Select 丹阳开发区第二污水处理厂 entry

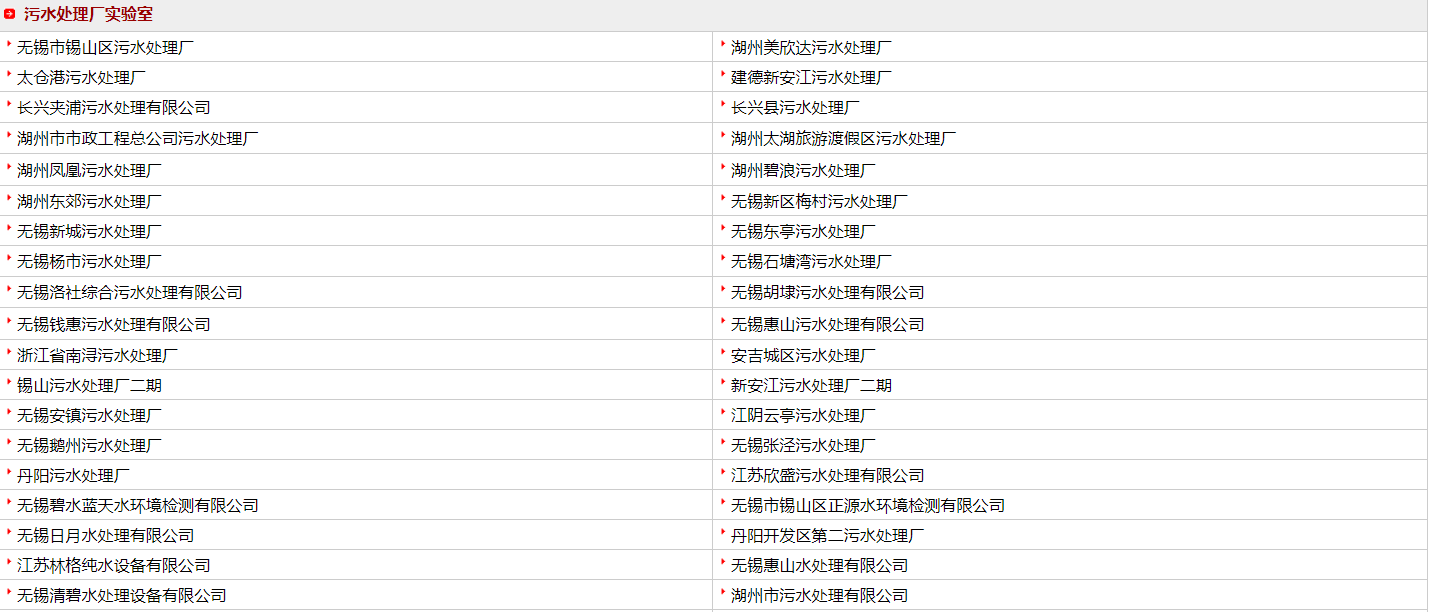tap(827, 535)
